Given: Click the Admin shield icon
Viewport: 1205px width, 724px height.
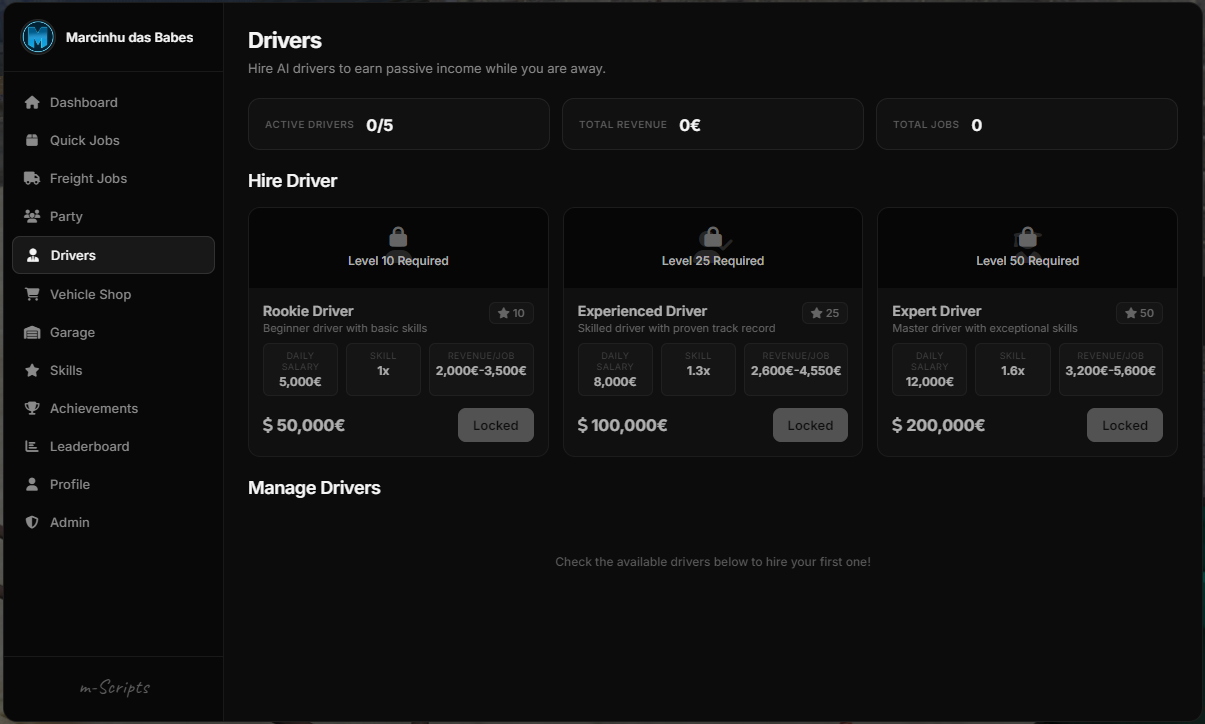Looking at the screenshot, I should [x=32, y=522].
